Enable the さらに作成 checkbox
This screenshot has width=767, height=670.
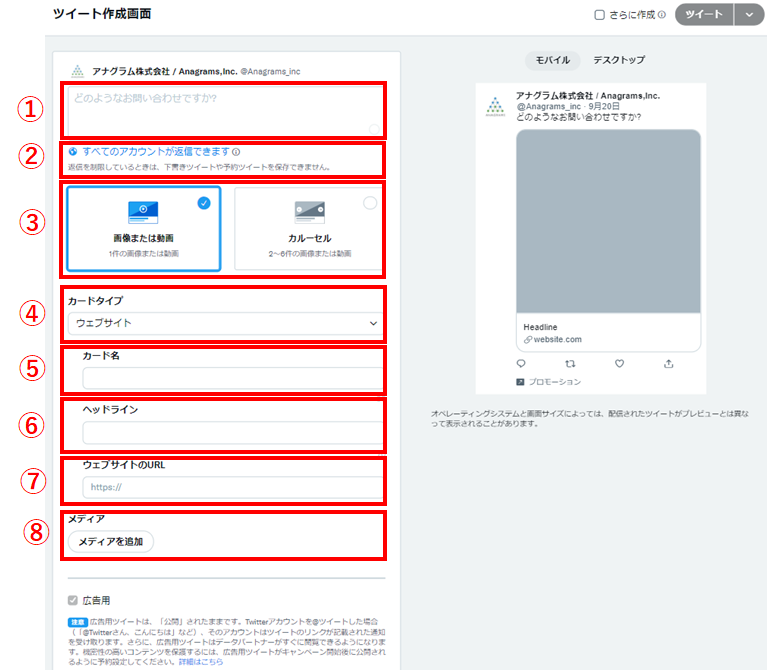click(599, 15)
